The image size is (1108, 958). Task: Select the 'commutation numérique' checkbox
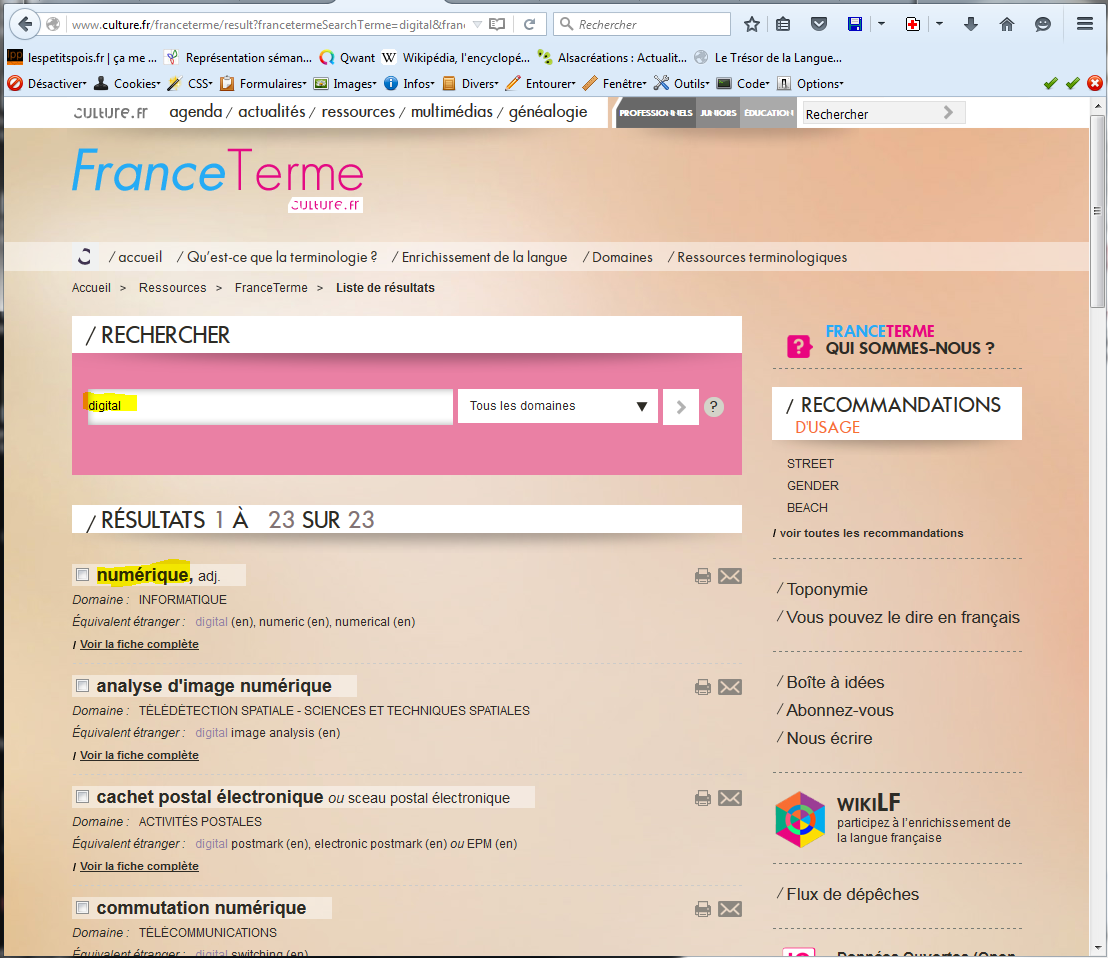coord(83,908)
